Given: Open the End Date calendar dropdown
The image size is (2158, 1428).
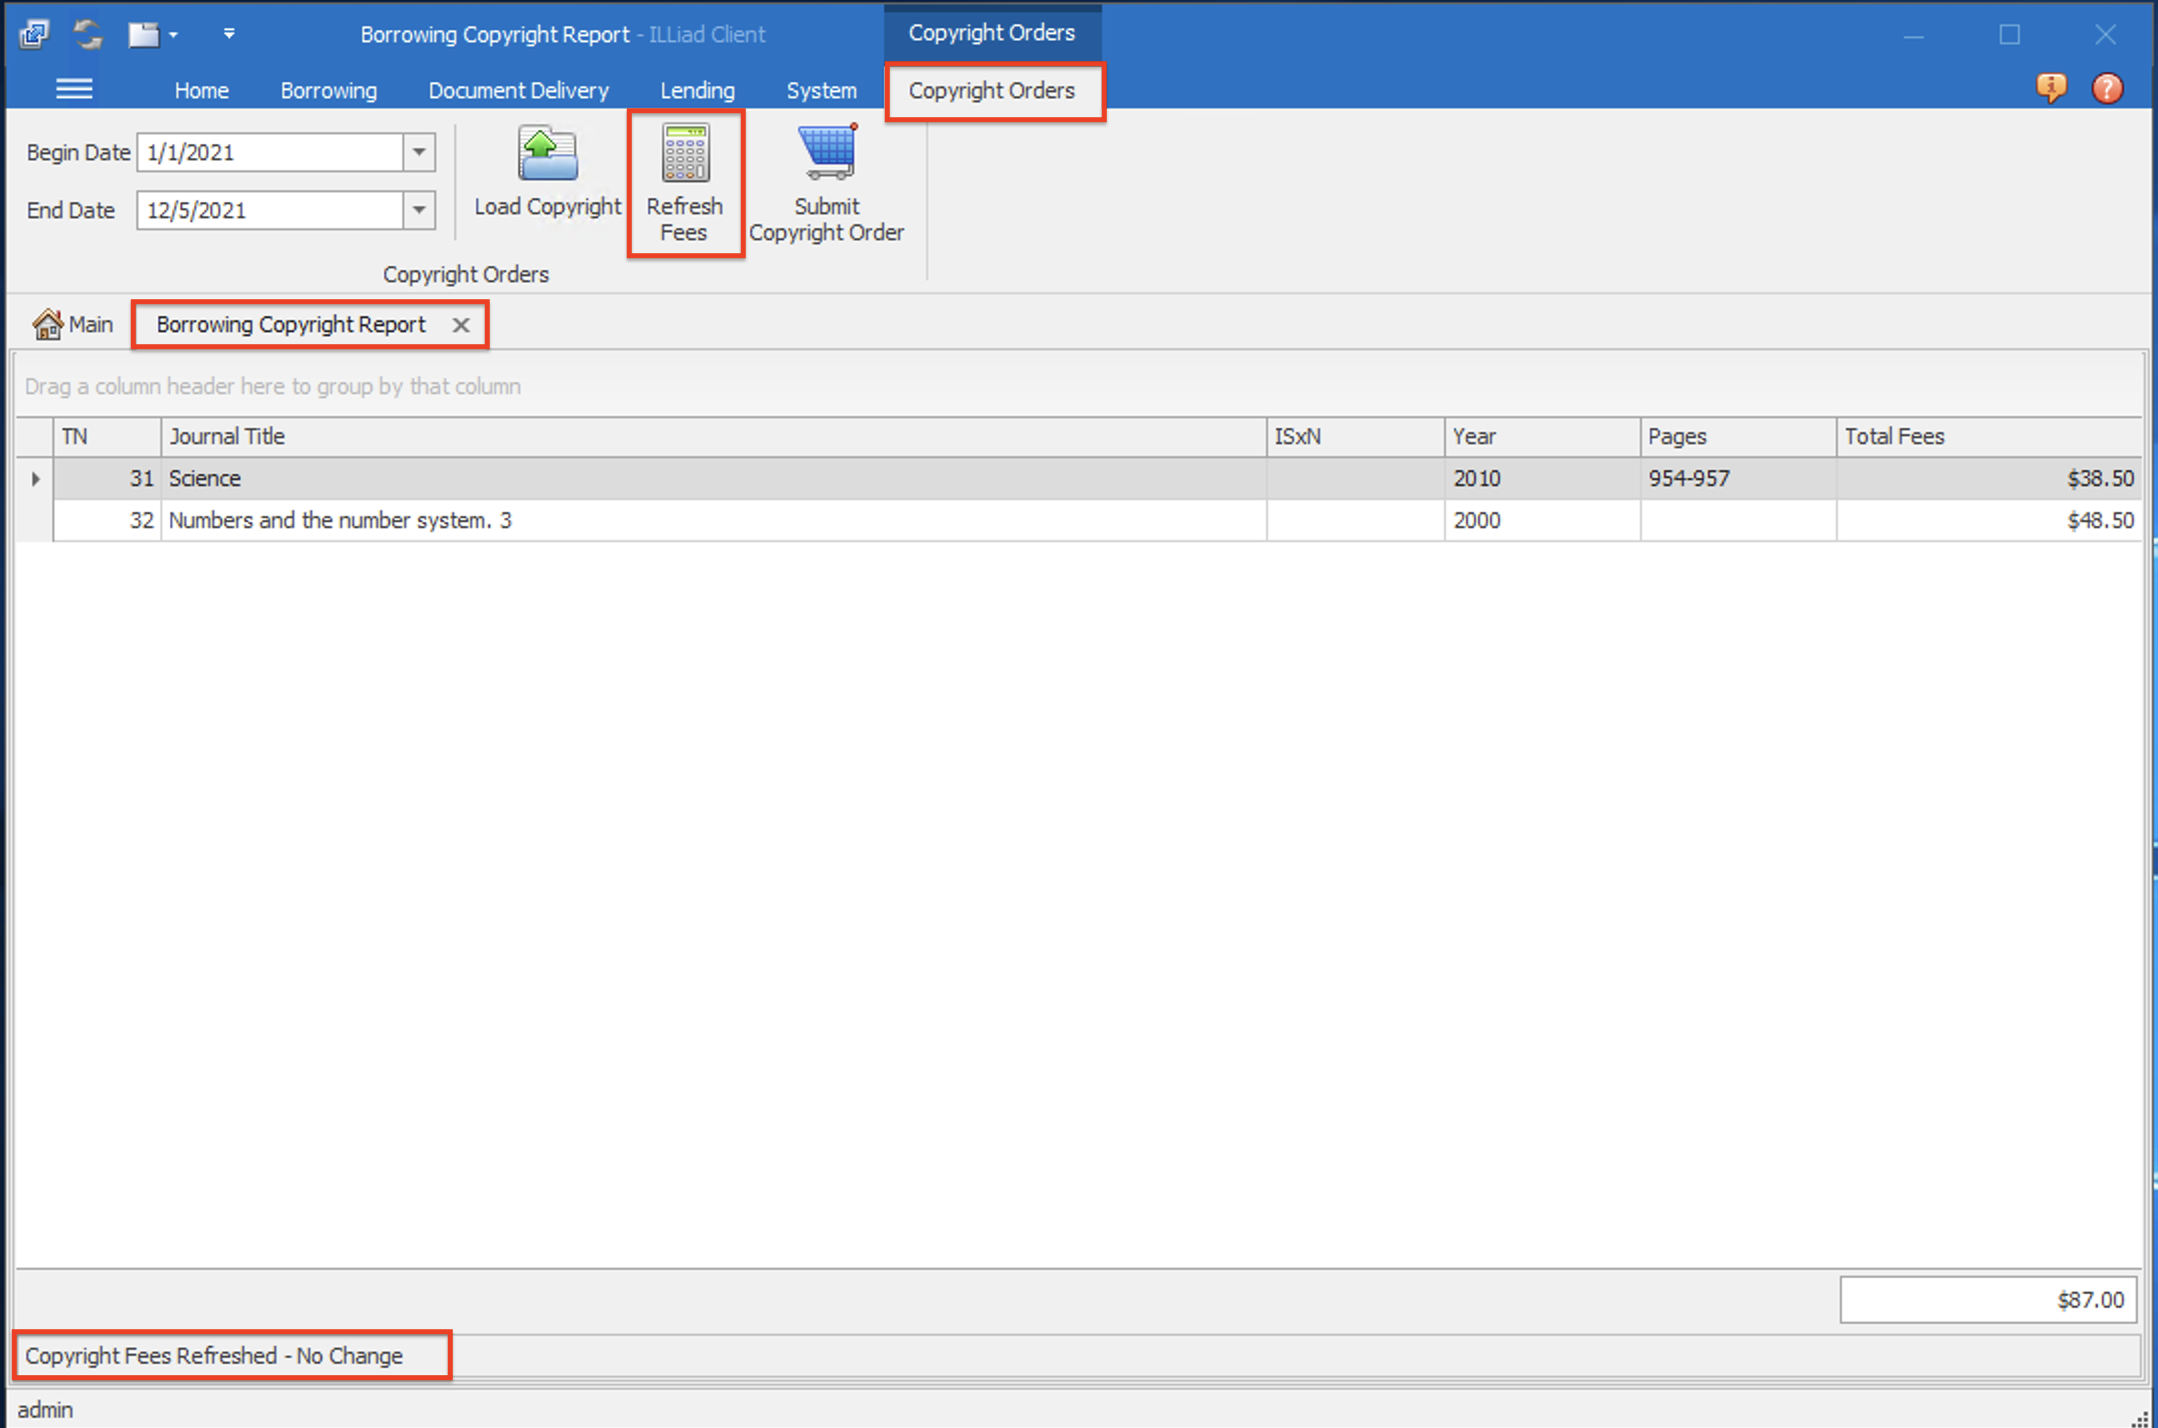Looking at the screenshot, I should point(419,210).
